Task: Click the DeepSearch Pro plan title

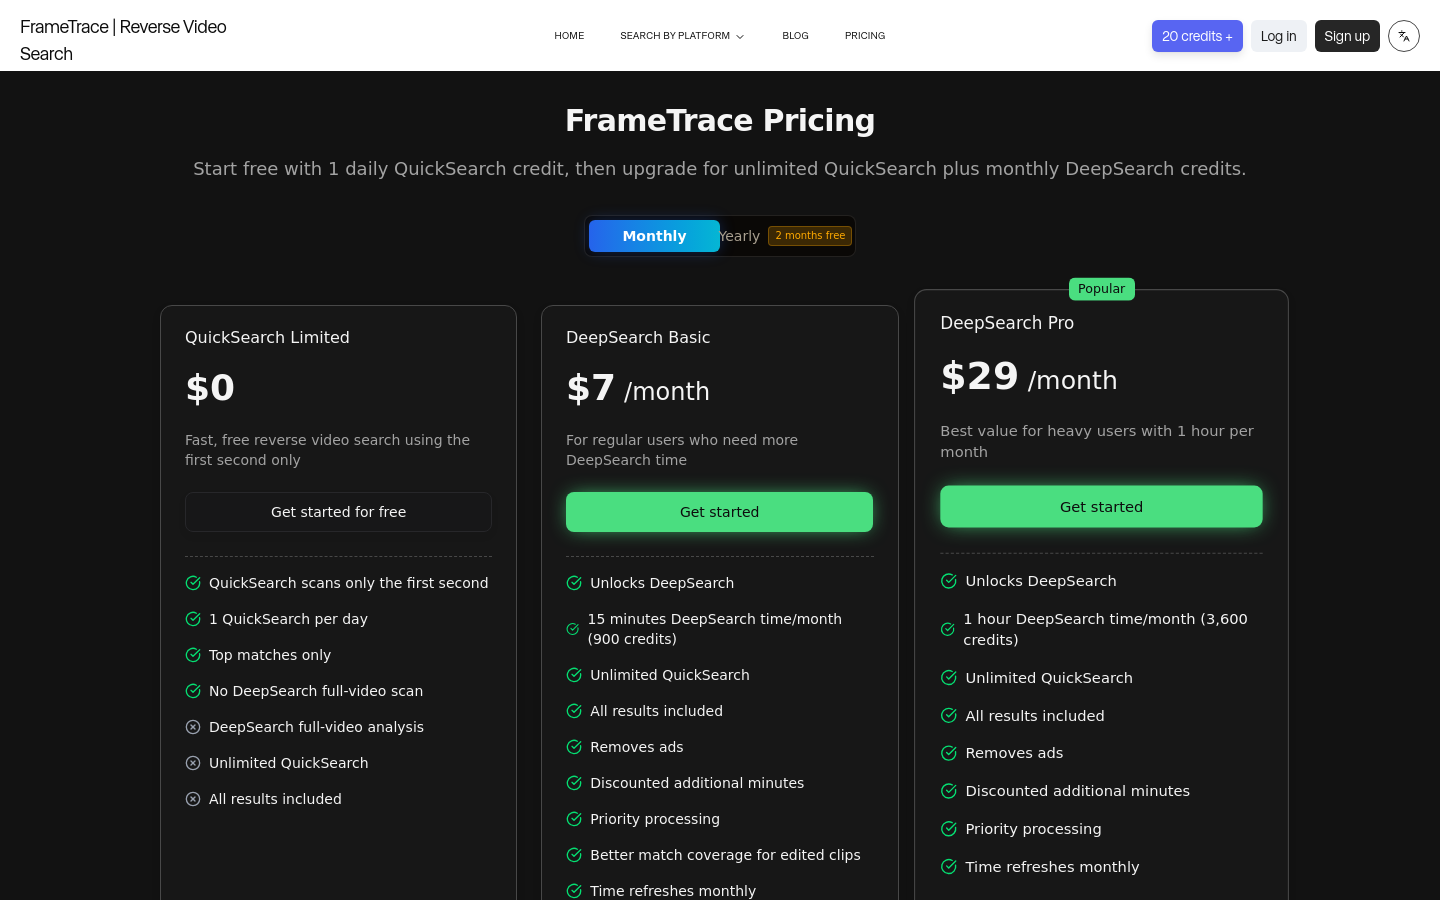Action: click(x=1007, y=323)
